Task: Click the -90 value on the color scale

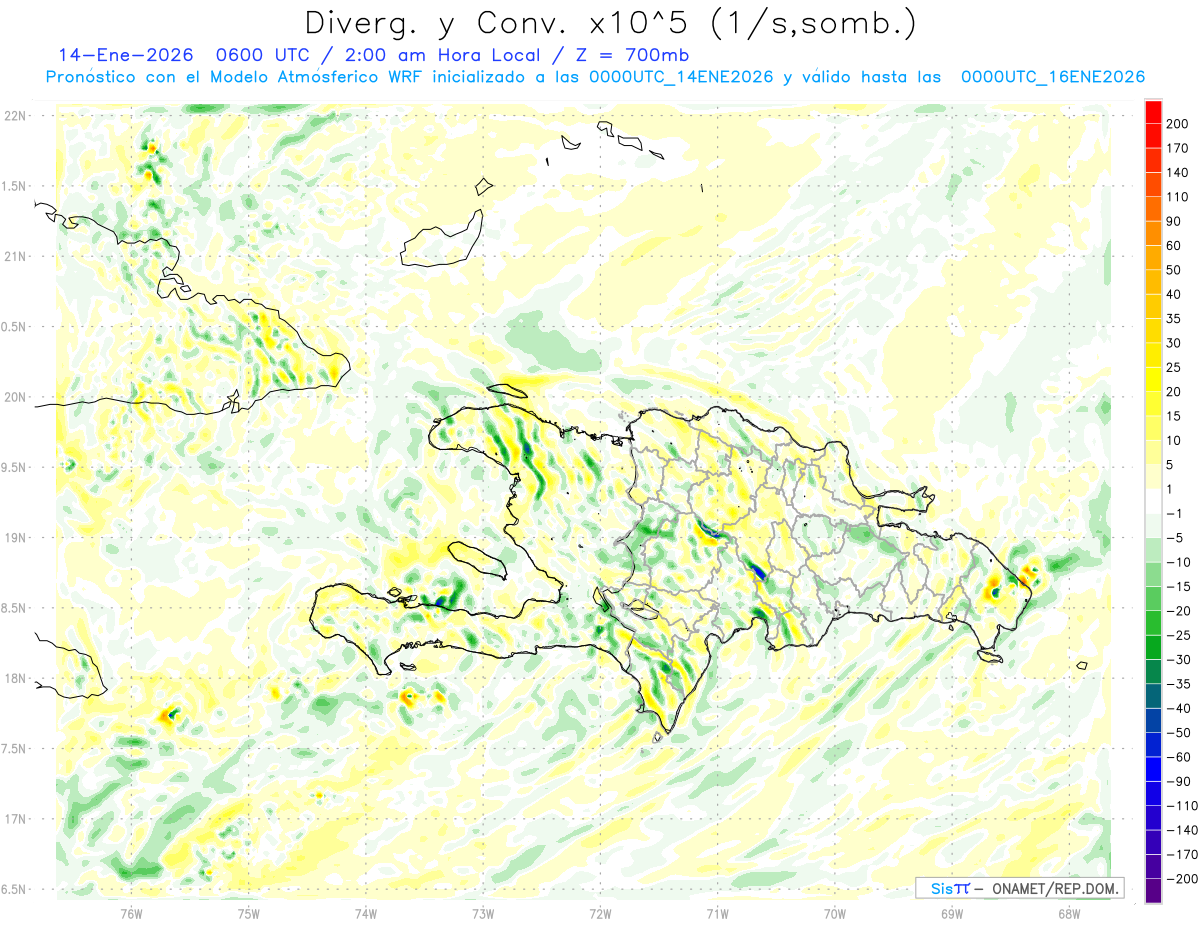Action: [x=1180, y=782]
